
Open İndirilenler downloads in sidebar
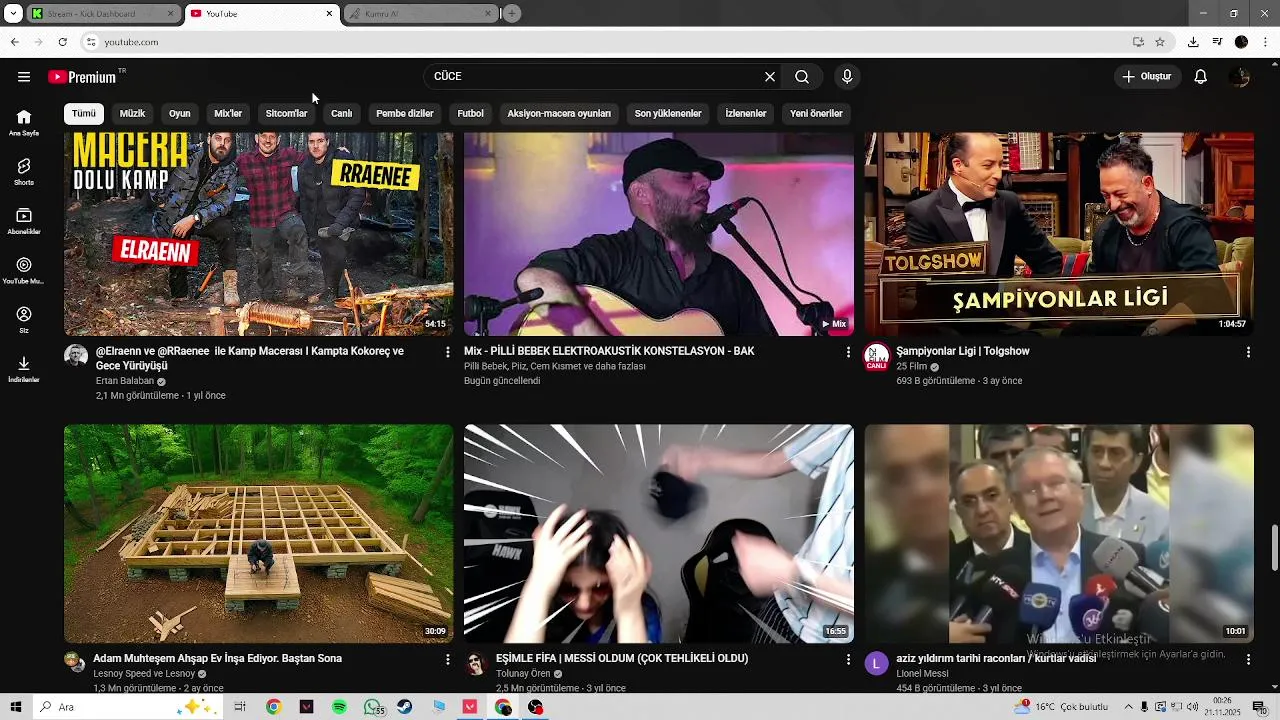point(24,369)
